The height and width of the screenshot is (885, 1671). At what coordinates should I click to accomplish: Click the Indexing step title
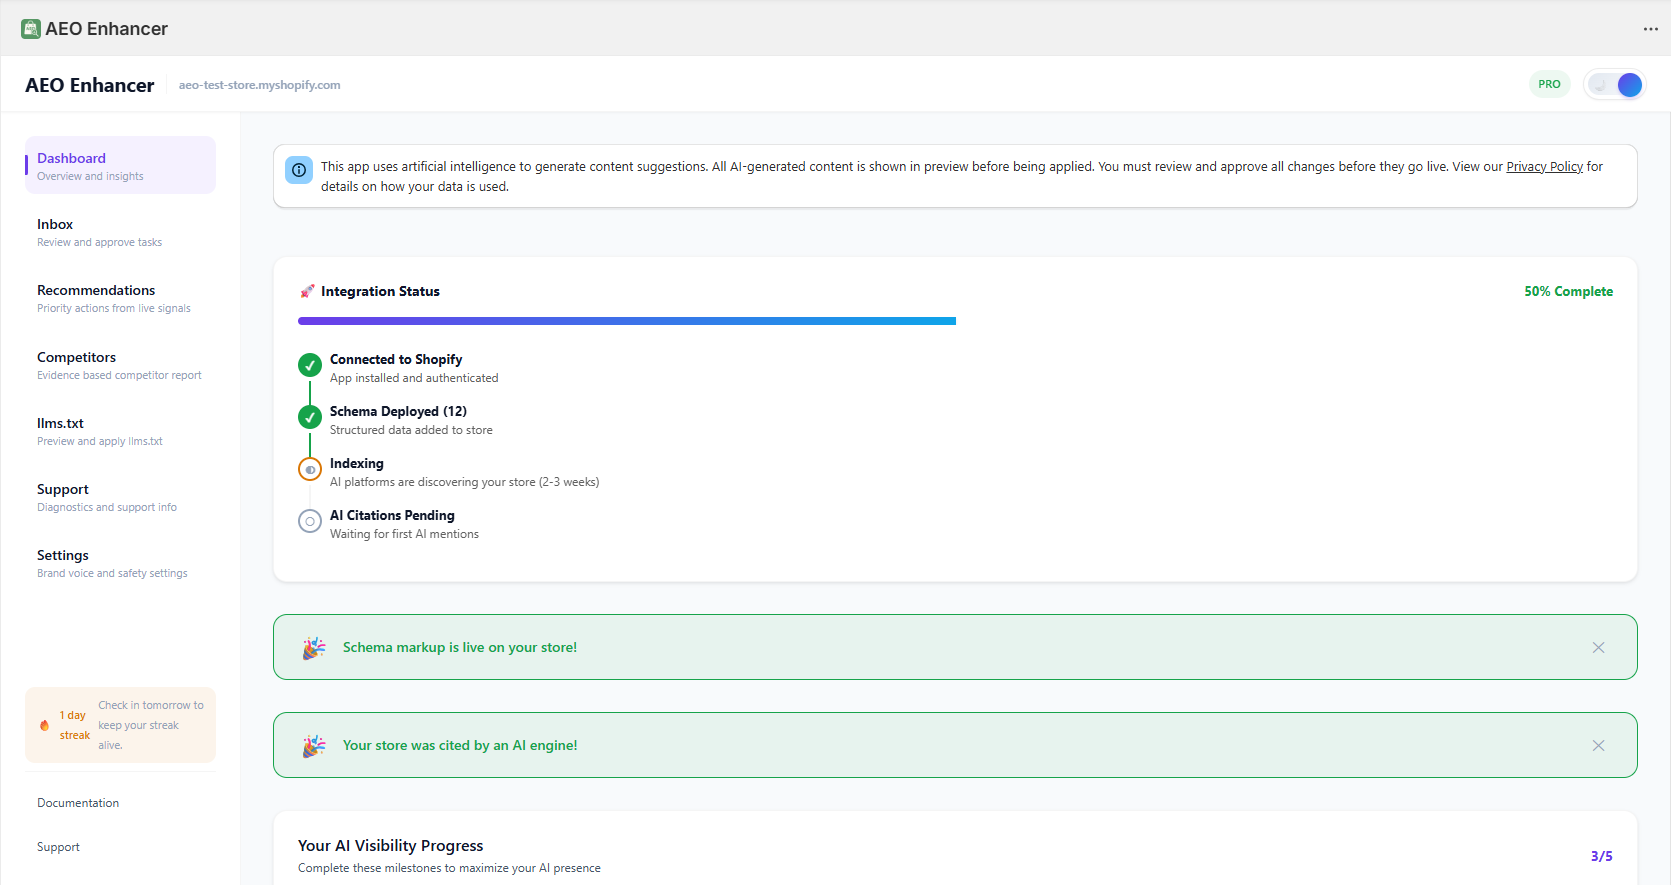pyautogui.click(x=357, y=463)
